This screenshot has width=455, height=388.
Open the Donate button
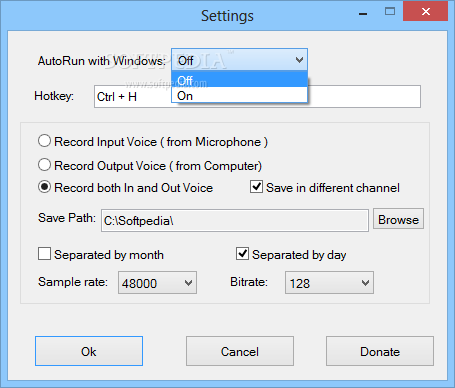click(380, 351)
